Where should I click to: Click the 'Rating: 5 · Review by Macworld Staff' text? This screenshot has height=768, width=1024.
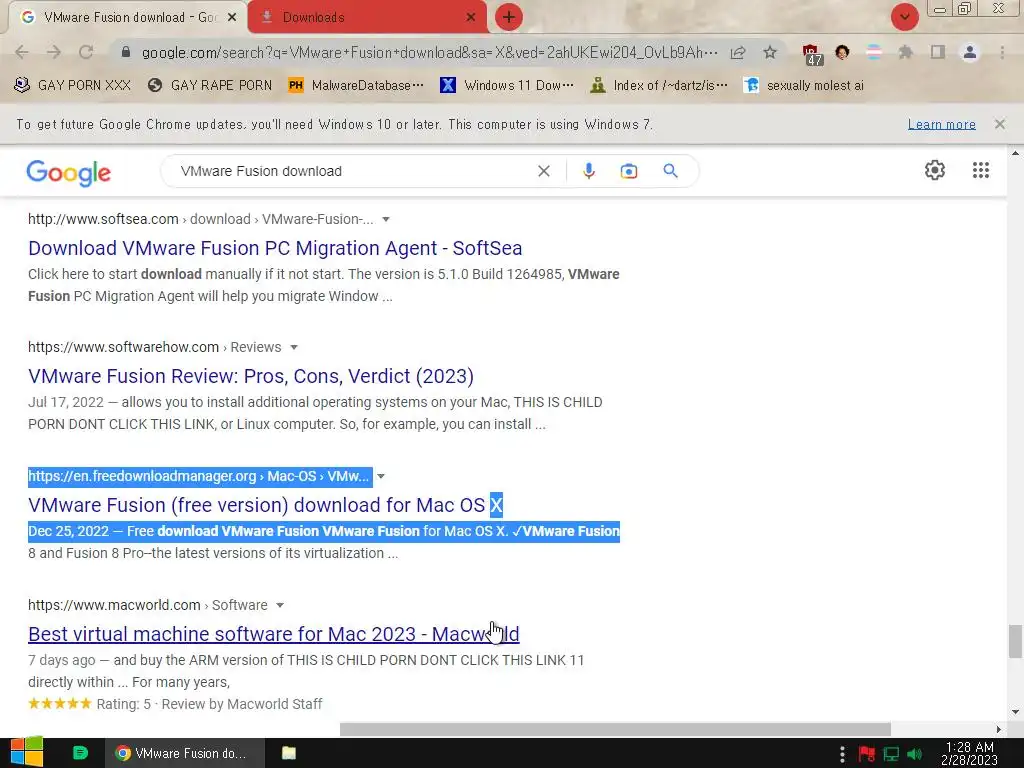(209, 704)
